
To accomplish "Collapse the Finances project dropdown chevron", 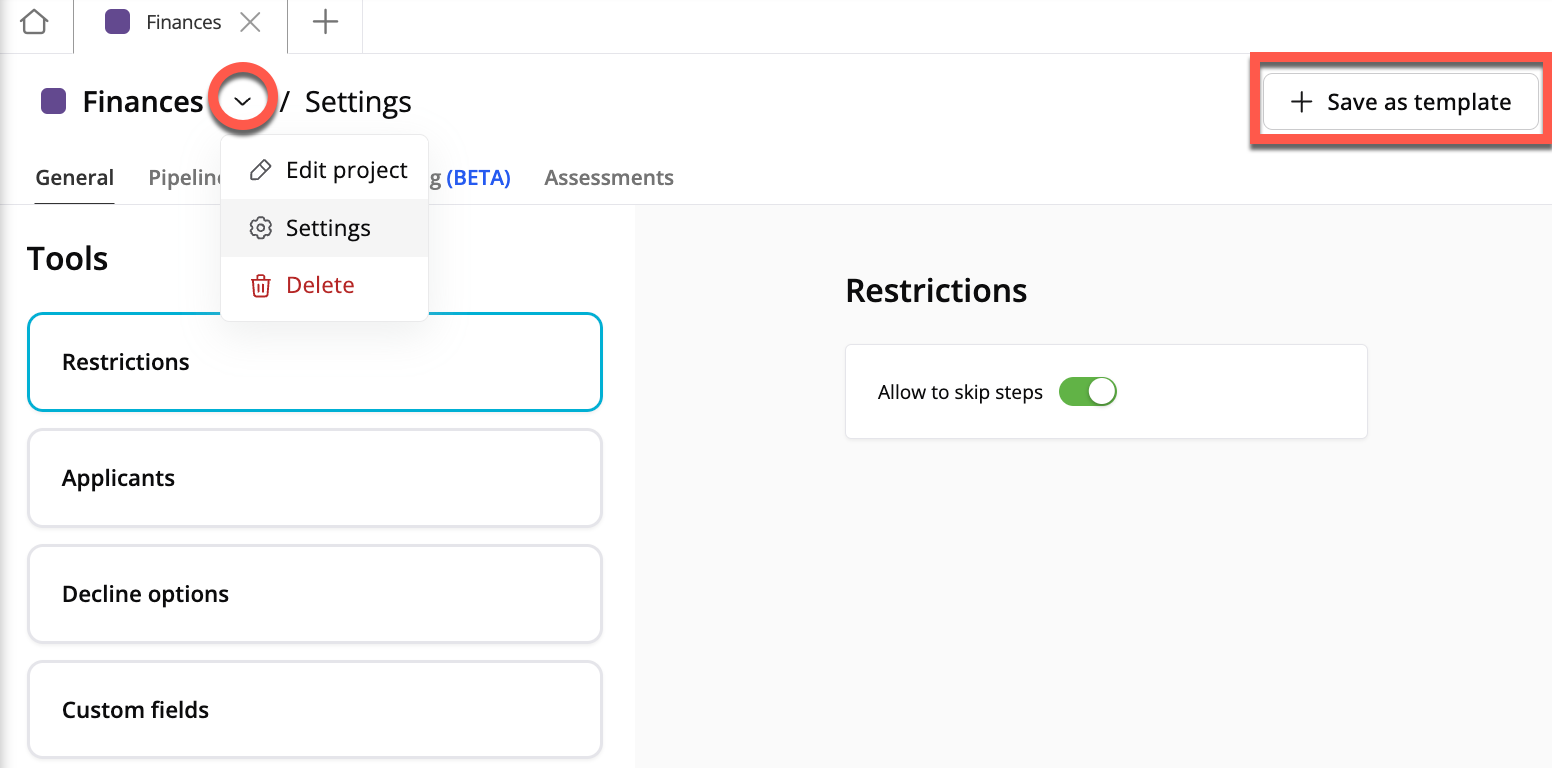I will pos(242,101).
